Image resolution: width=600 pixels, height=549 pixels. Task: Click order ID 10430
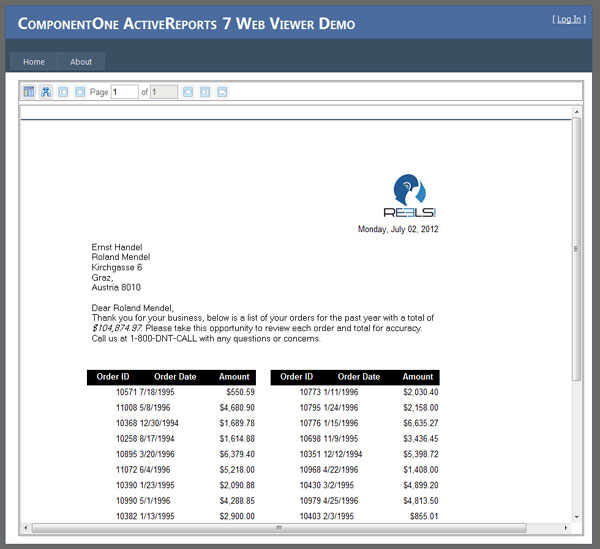pos(310,485)
